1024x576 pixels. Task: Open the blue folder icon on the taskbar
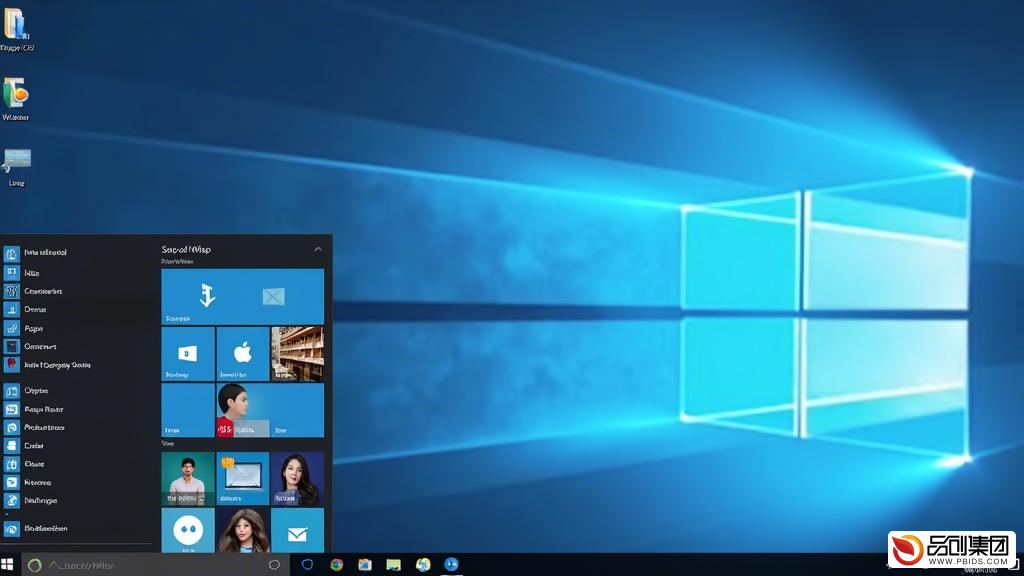pyautogui.click(x=364, y=565)
